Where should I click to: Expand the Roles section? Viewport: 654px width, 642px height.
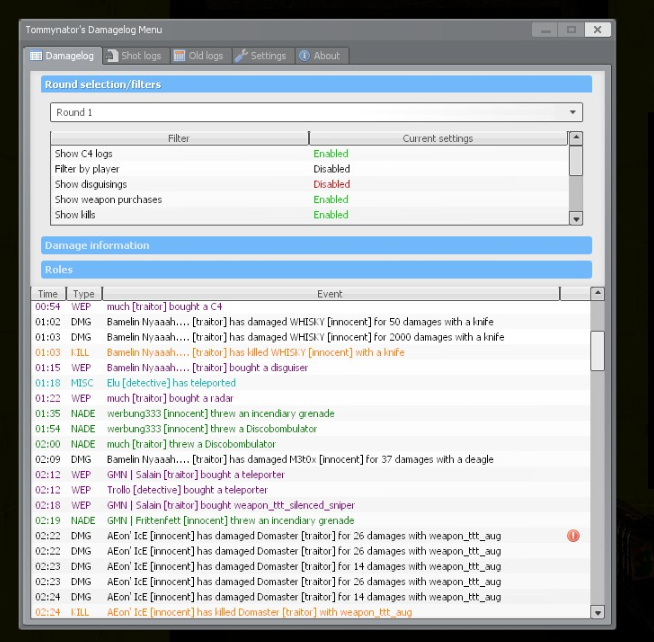[316, 269]
